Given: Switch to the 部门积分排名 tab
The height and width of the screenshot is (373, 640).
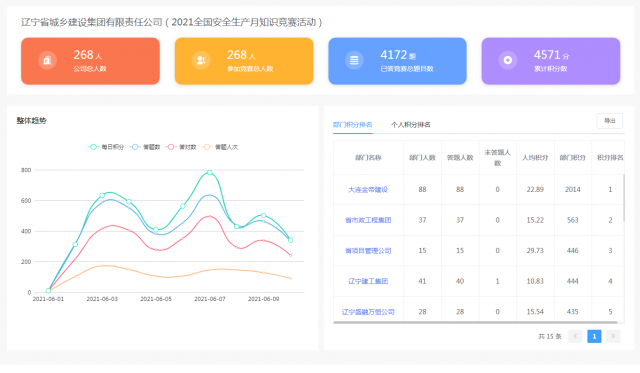Looking at the screenshot, I should point(353,124).
